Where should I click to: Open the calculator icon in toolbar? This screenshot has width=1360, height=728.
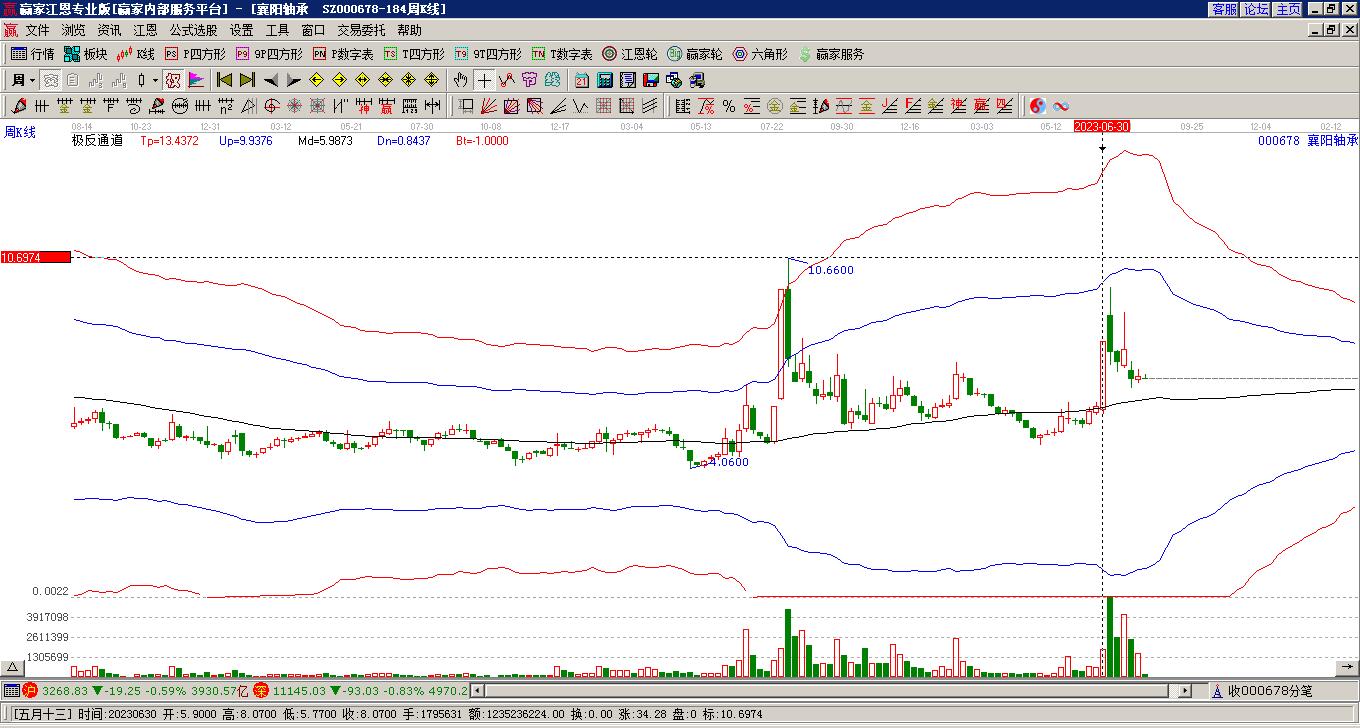[605, 80]
